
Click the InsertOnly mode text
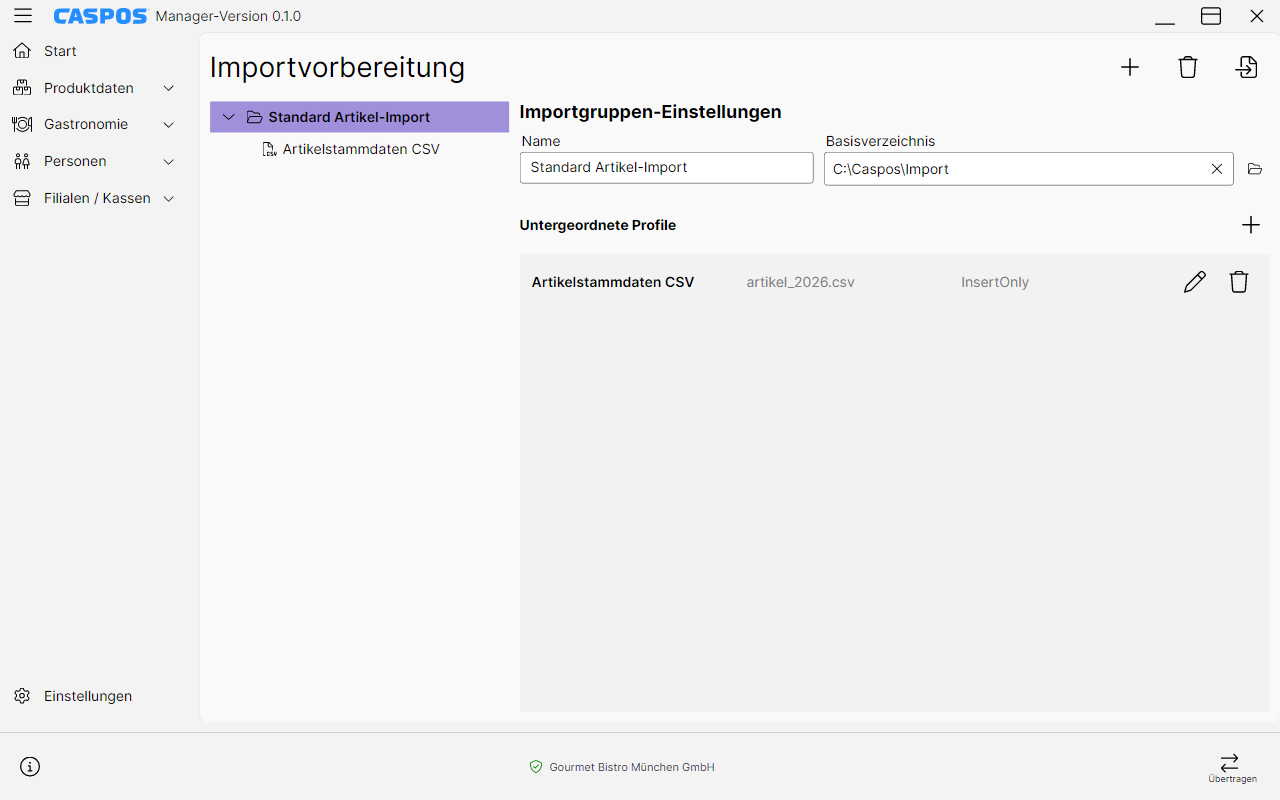coord(995,282)
